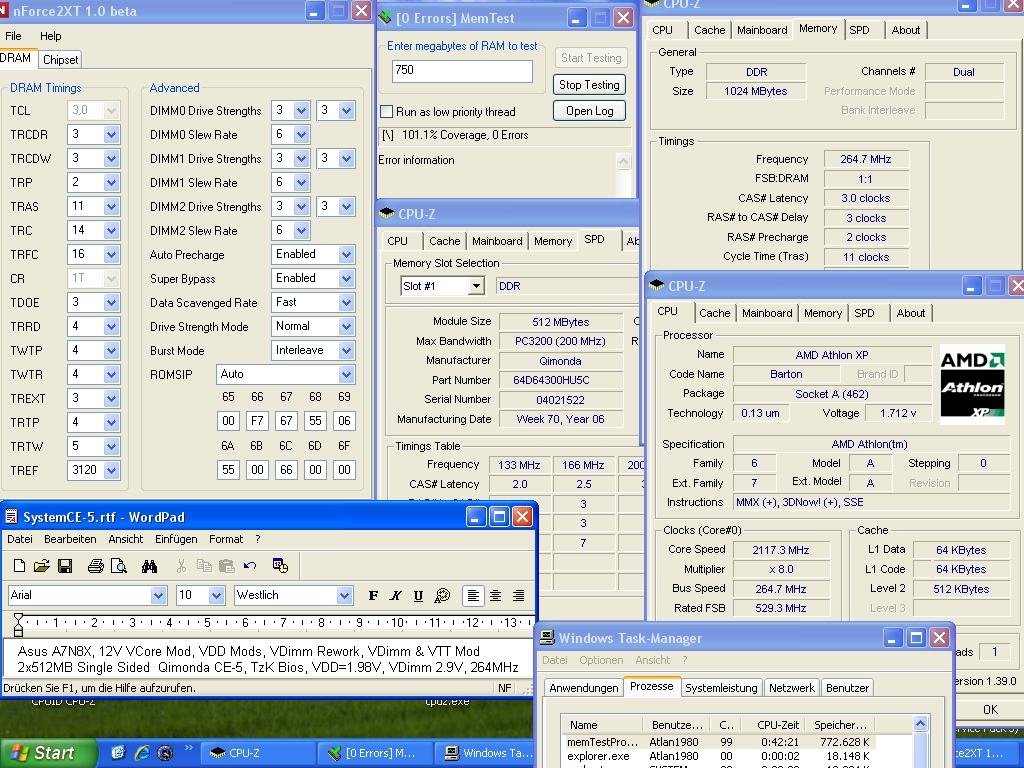Switch to the Chipset tab in nForce2XT
The width and height of the screenshot is (1024, 768).
(60, 59)
